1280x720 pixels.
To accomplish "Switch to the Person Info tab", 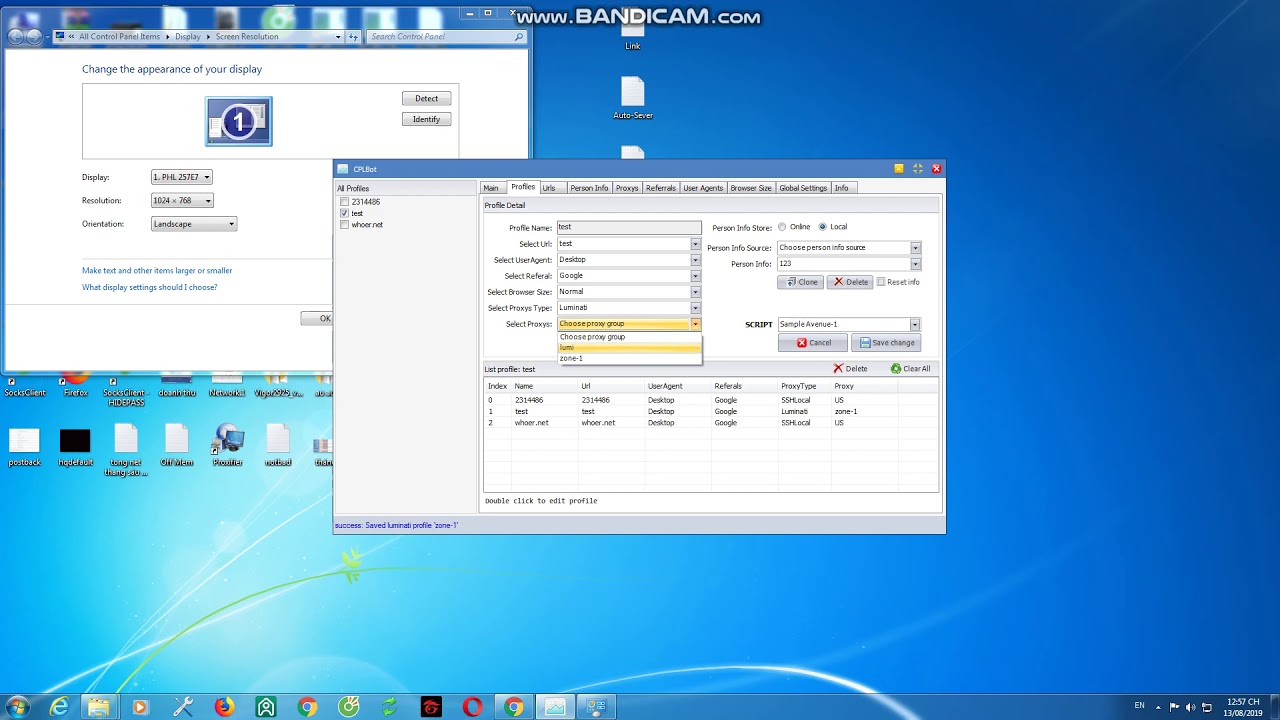I will pyautogui.click(x=589, y=188).
